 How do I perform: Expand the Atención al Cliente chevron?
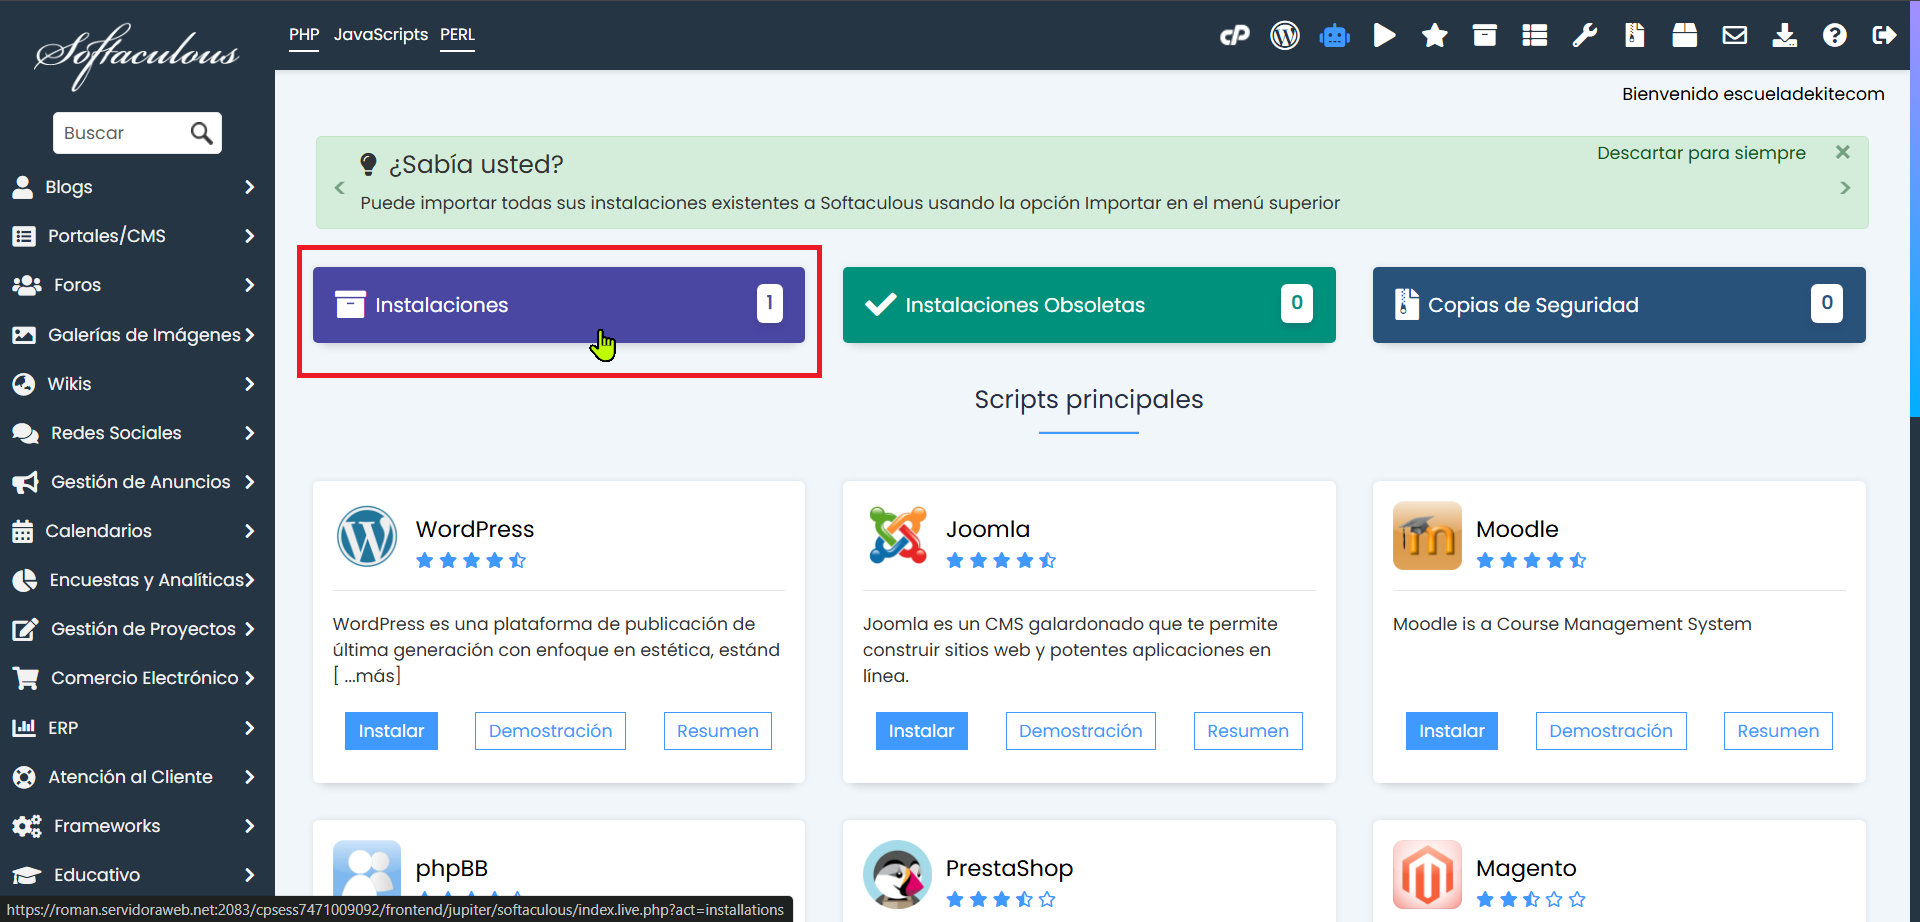click(x=249, y=777)
